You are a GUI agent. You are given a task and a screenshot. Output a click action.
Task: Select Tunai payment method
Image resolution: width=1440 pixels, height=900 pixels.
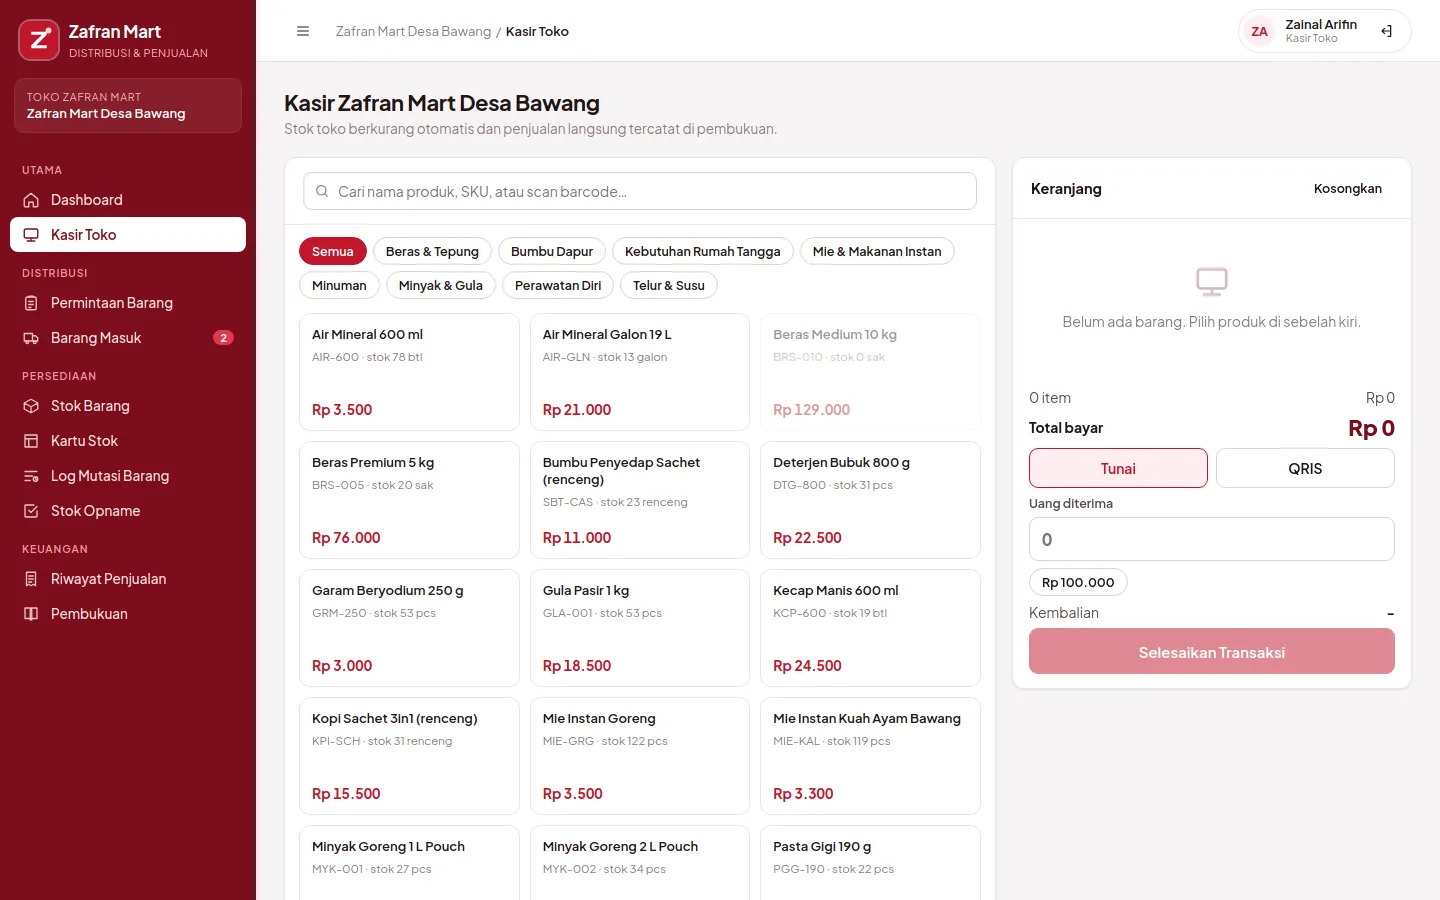point(1118,468)
